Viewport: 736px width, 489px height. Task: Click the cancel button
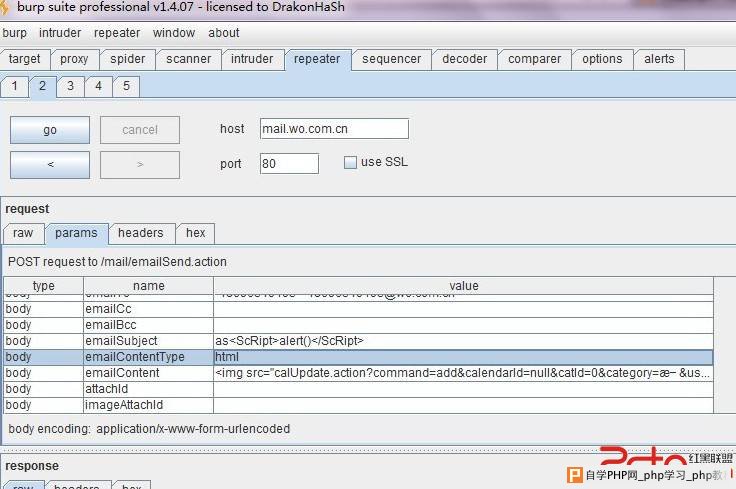[140, 130]
